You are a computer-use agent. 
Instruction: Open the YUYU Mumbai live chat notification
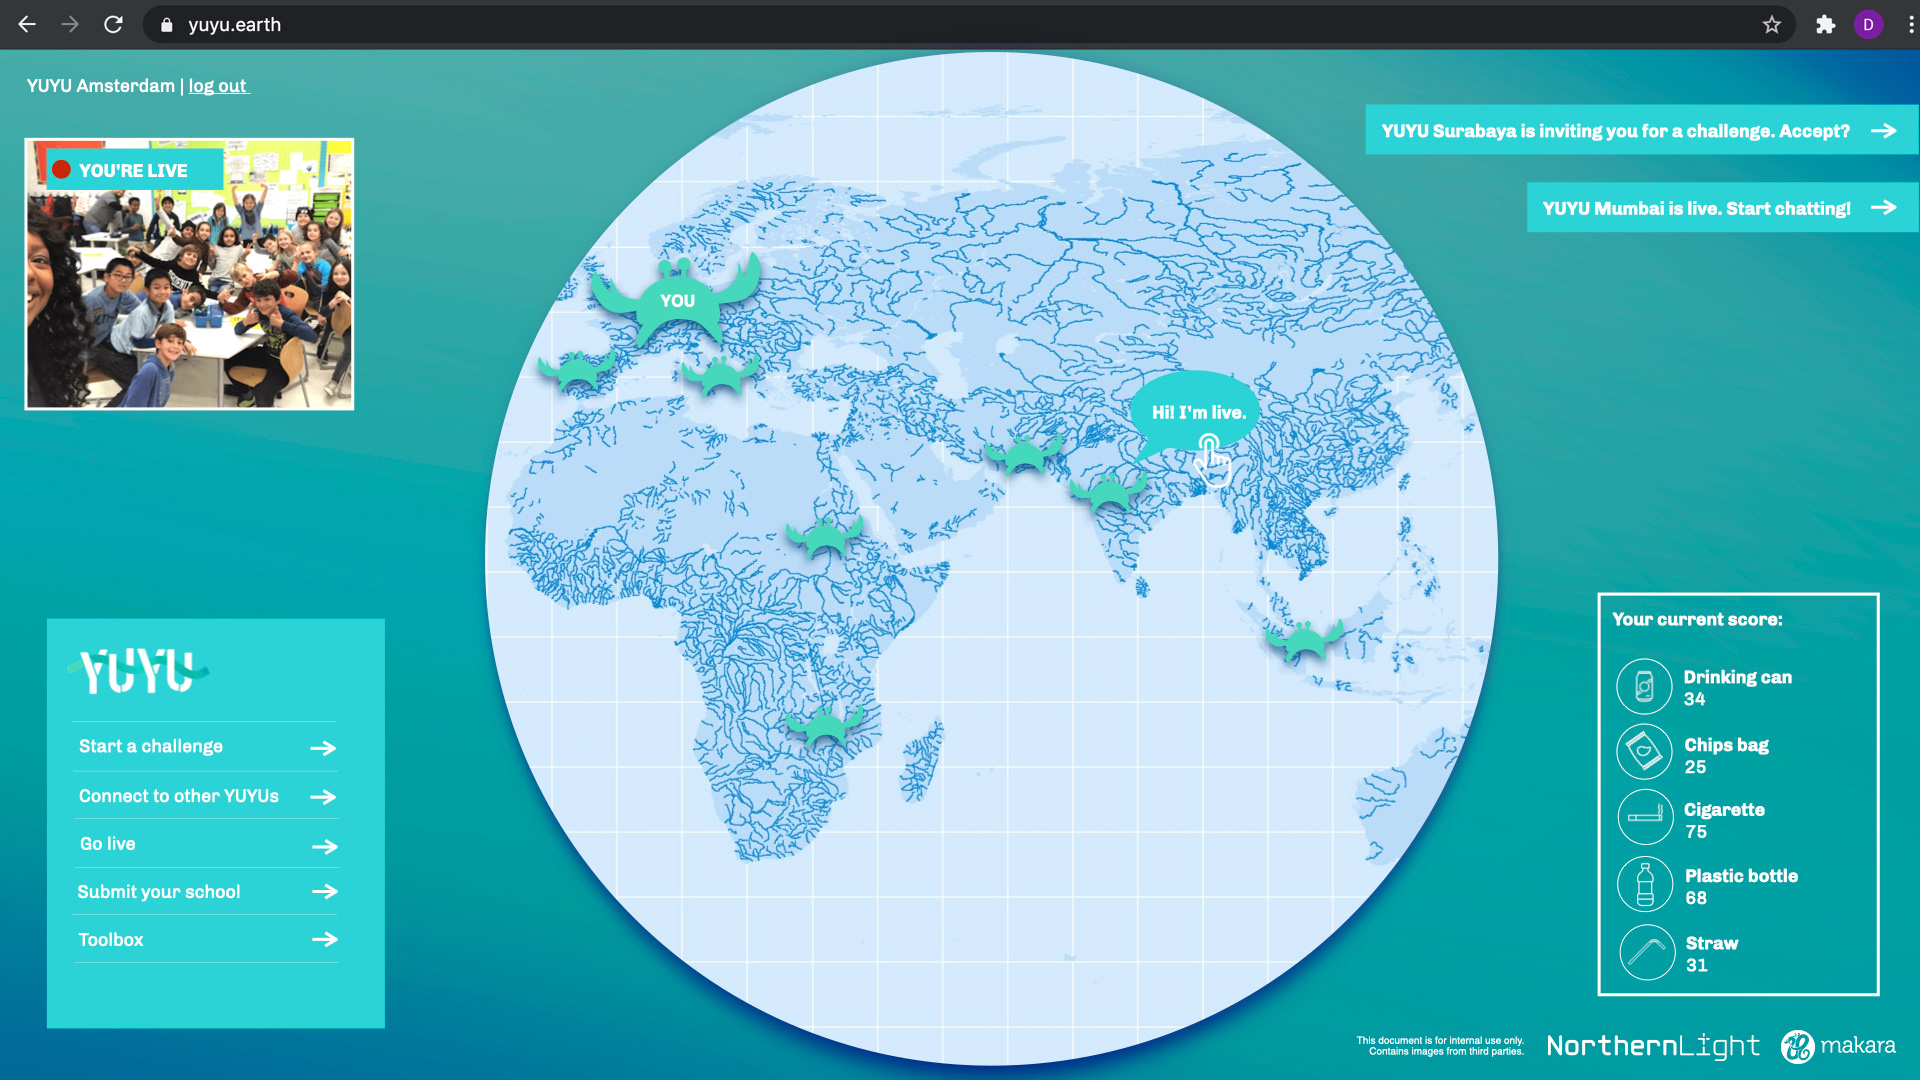pyautogui.click(x=1721, y=208)
